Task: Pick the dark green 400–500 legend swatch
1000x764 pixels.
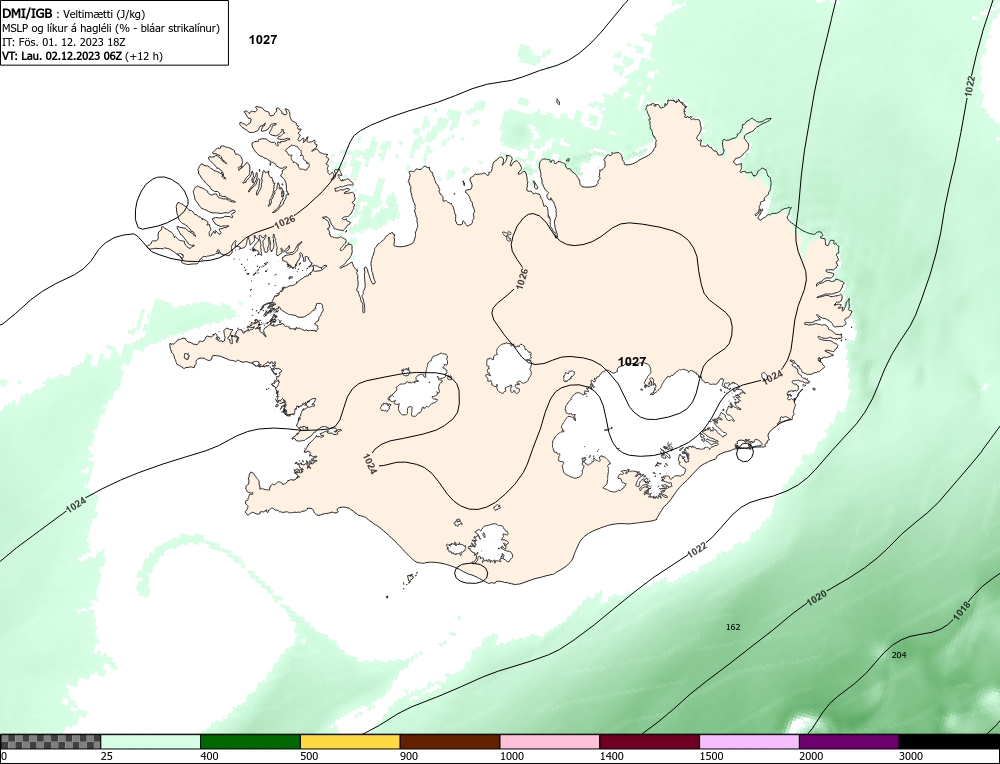Action: tap(250, 741)
